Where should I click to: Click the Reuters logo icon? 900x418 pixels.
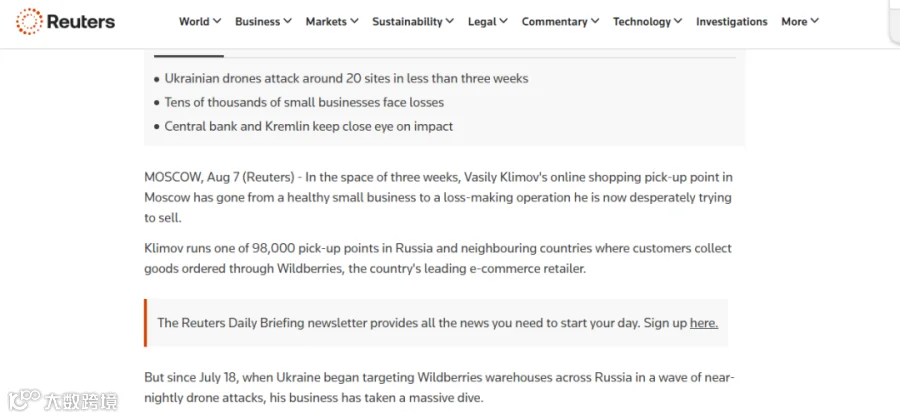pos(29,22)
